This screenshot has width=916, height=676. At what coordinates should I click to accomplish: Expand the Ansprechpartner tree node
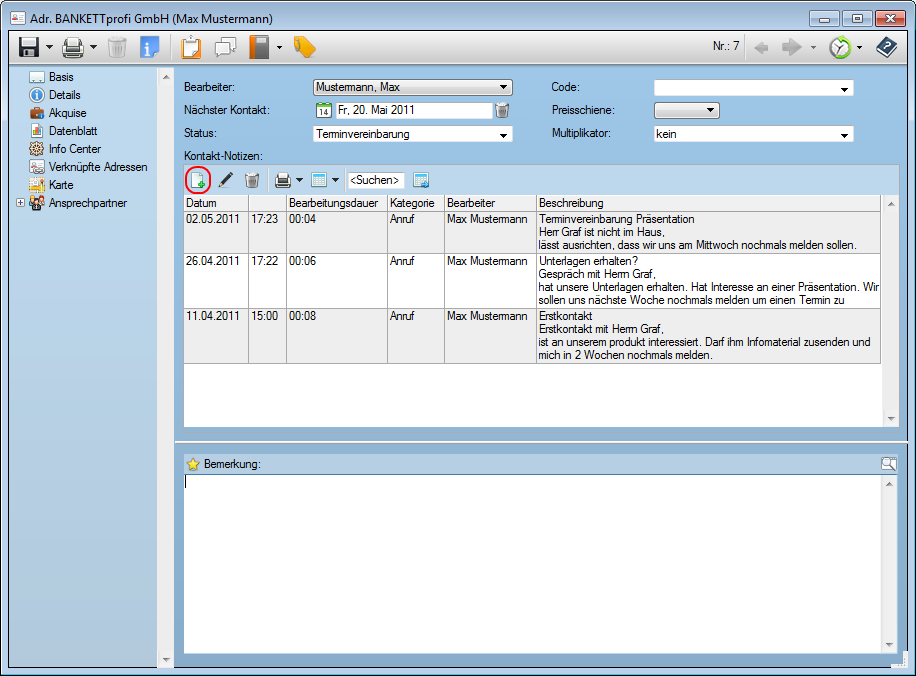(21, 203)
